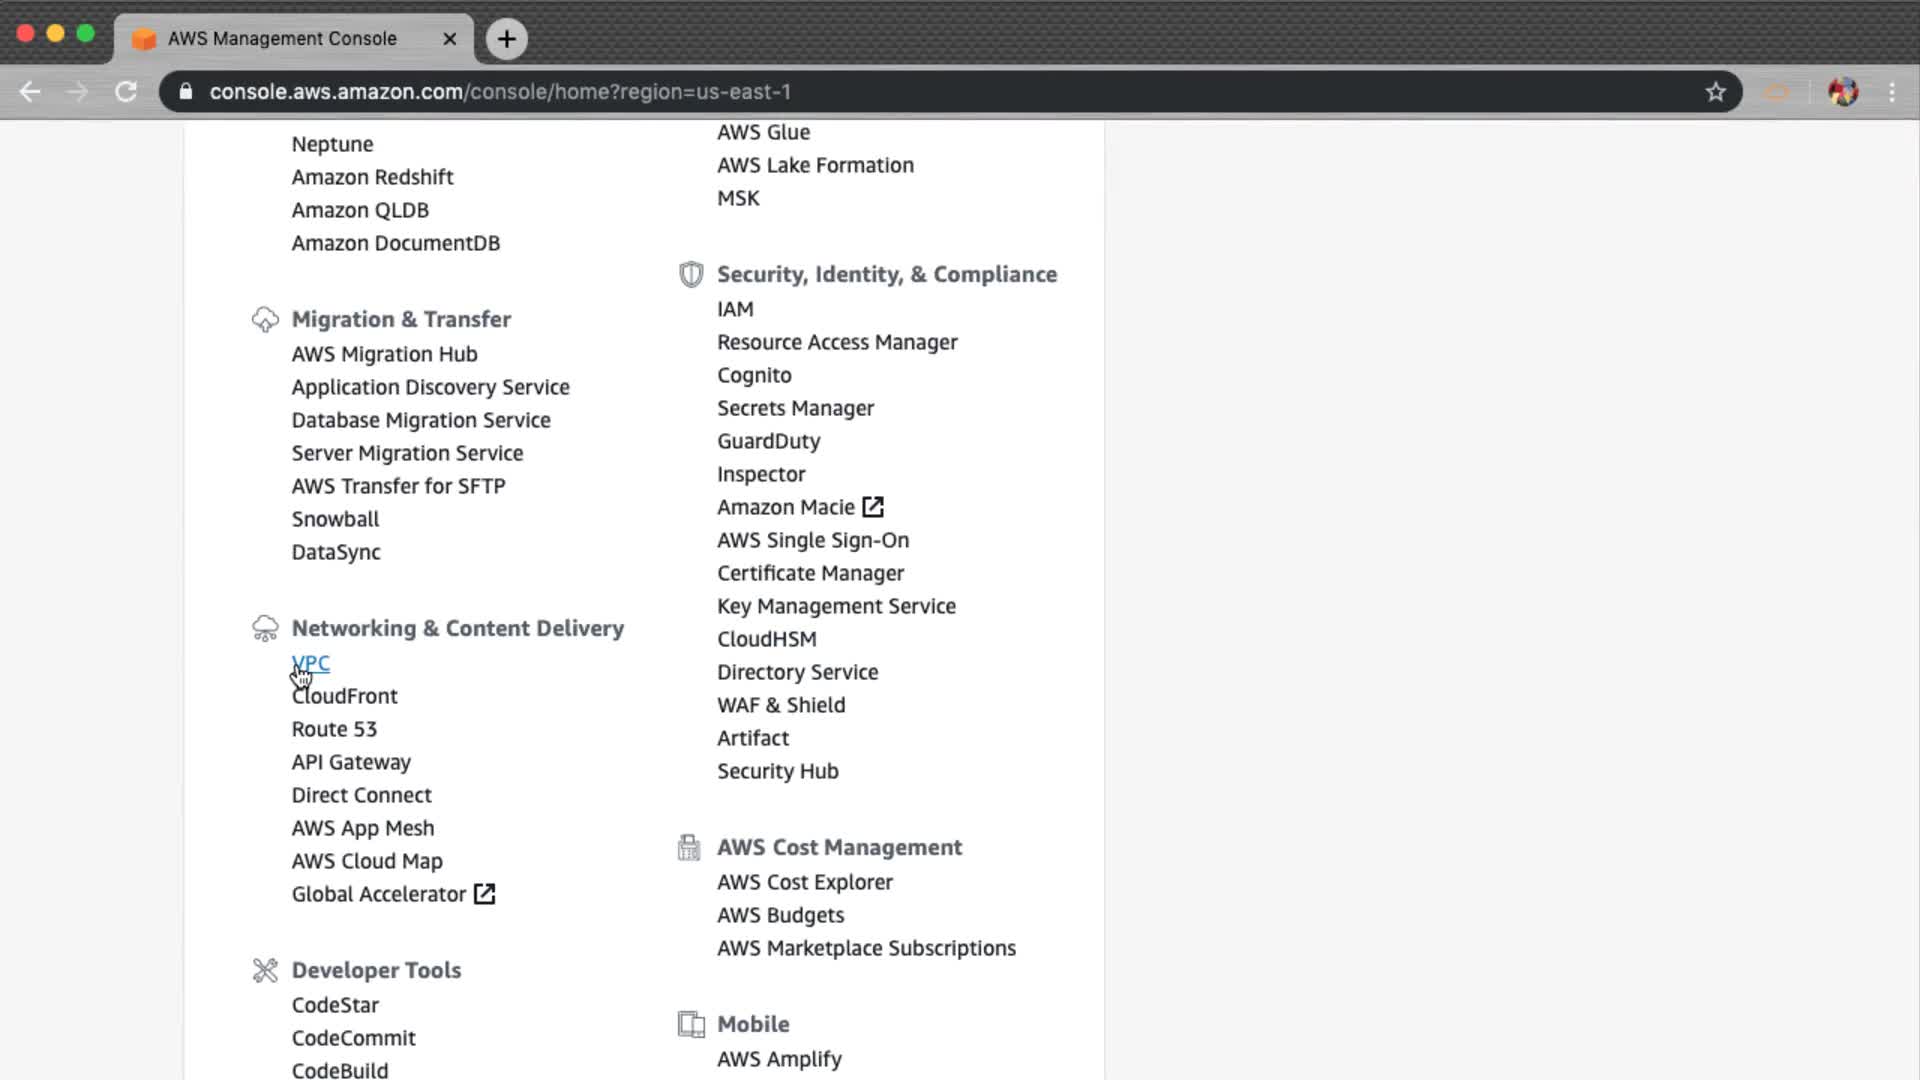The height and width of the screenshot is (1080, 1920).
Task: Open AWS Cost Explorer link
Action: [x=804, y=882]
